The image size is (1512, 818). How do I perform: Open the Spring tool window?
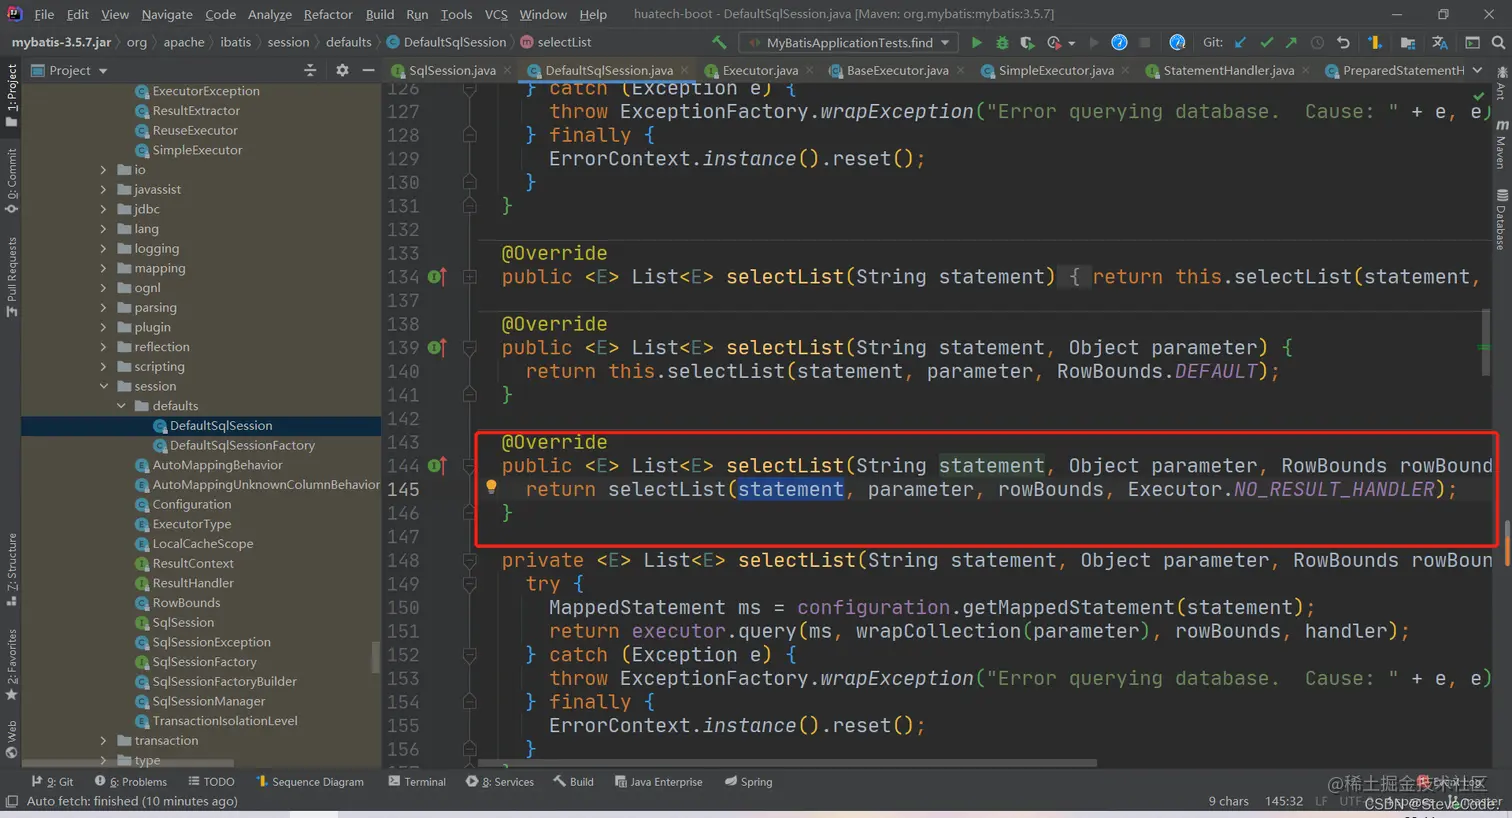pyautogui.click(x=748, y=782)
